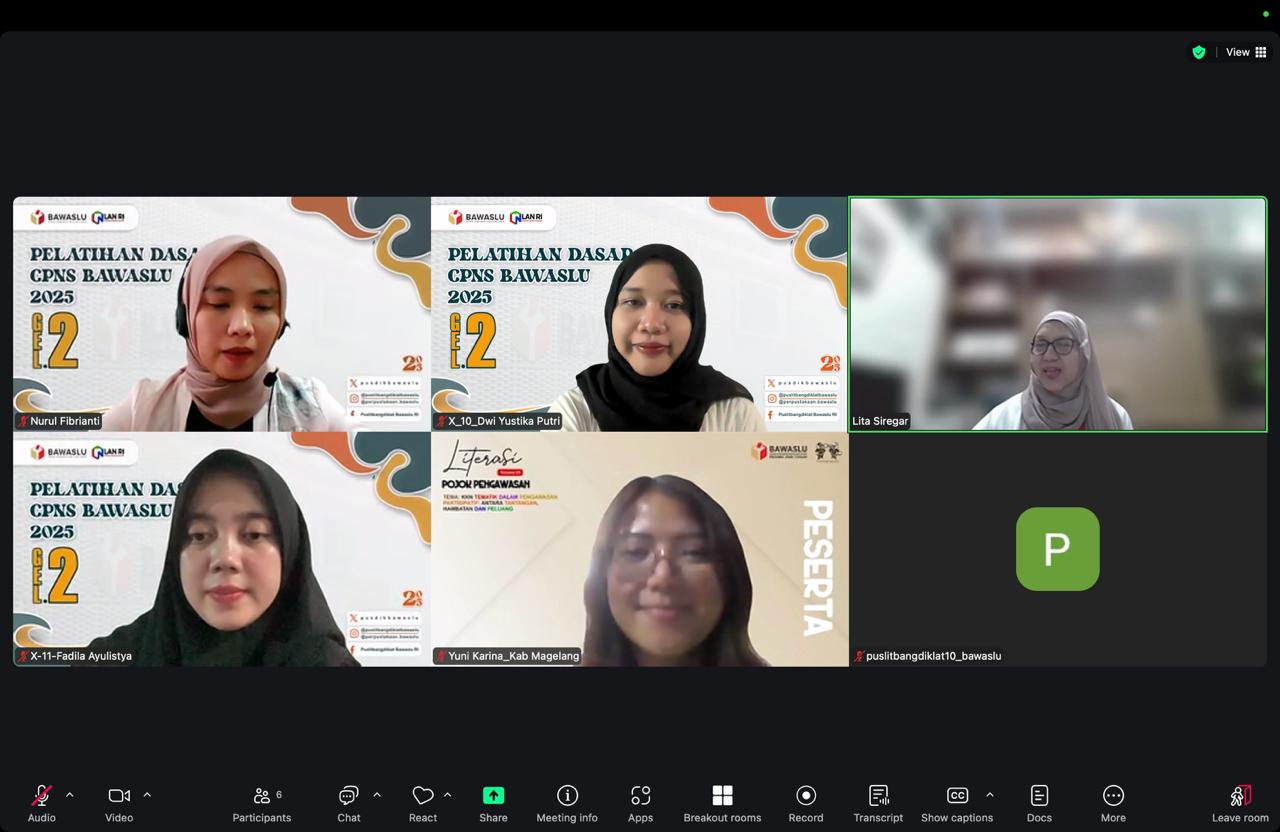The width and height of the screenshot is (1280, 832).
Task: Click the React heart icon
Action: click(x=422, y=796)
